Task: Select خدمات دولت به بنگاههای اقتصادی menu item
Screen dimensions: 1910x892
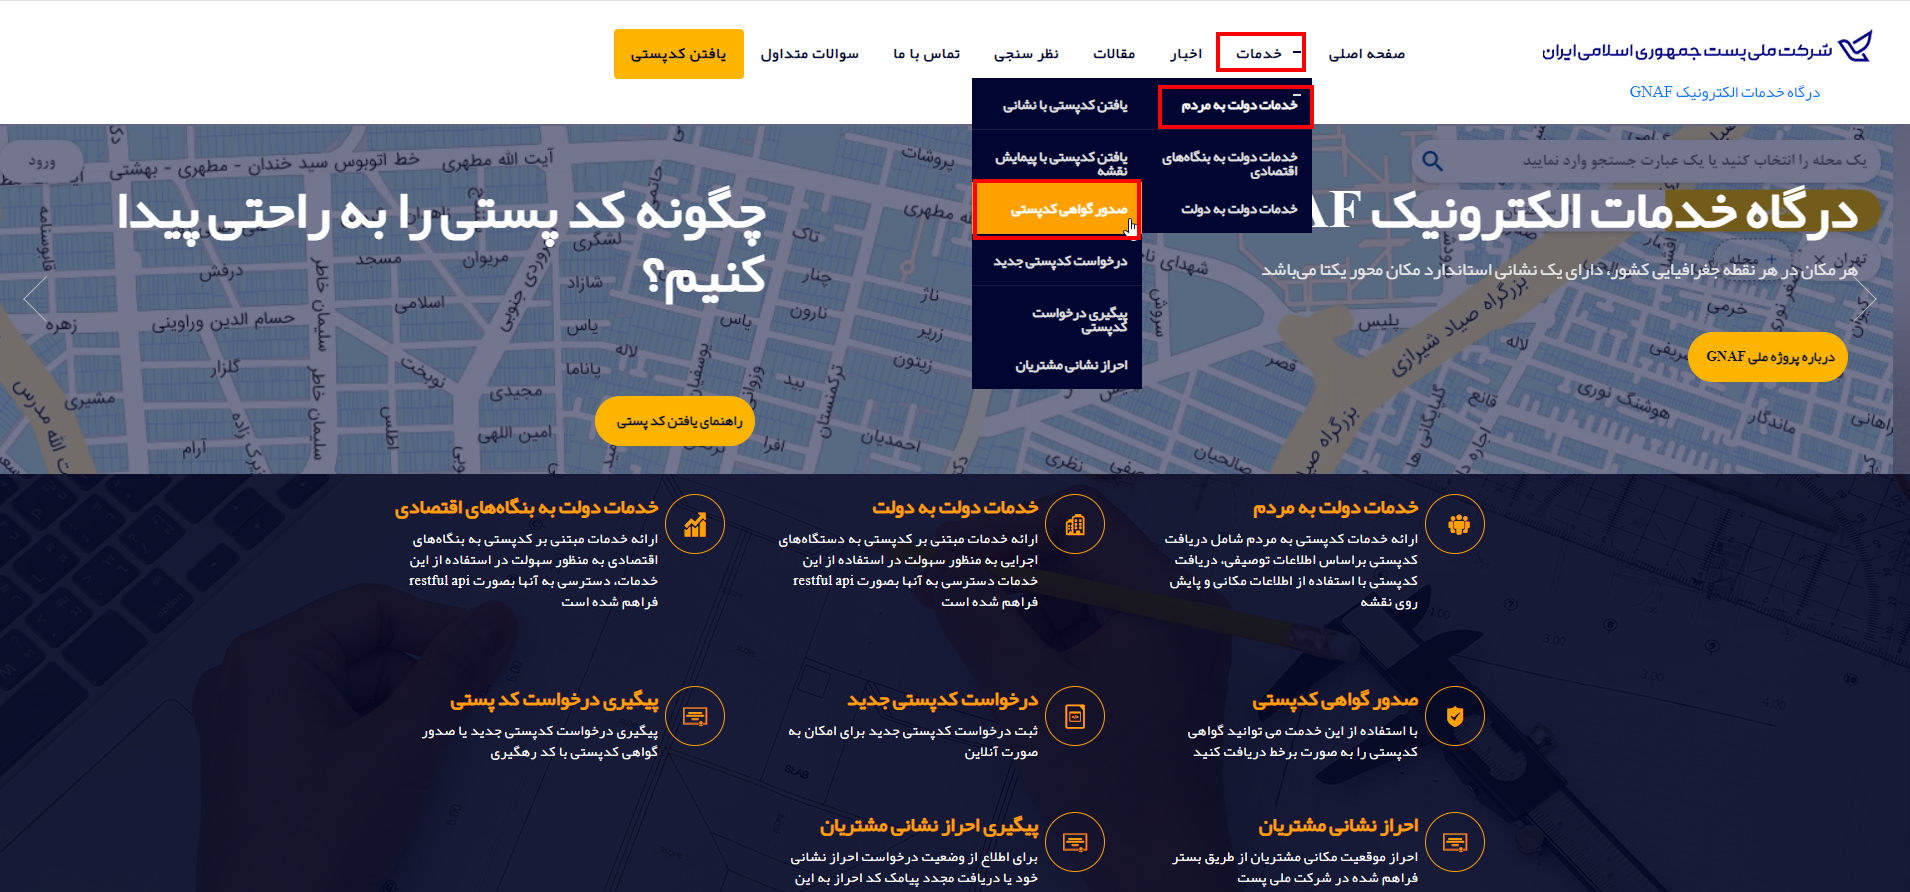Action: pyautogui.click(x=1227, y=164)
